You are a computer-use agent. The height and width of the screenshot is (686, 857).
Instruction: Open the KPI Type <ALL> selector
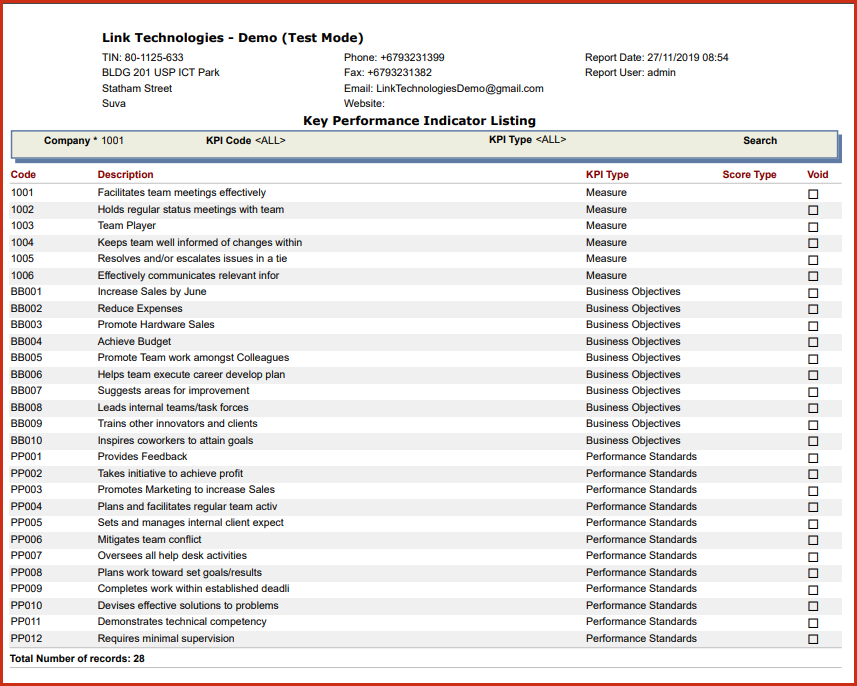551,139
